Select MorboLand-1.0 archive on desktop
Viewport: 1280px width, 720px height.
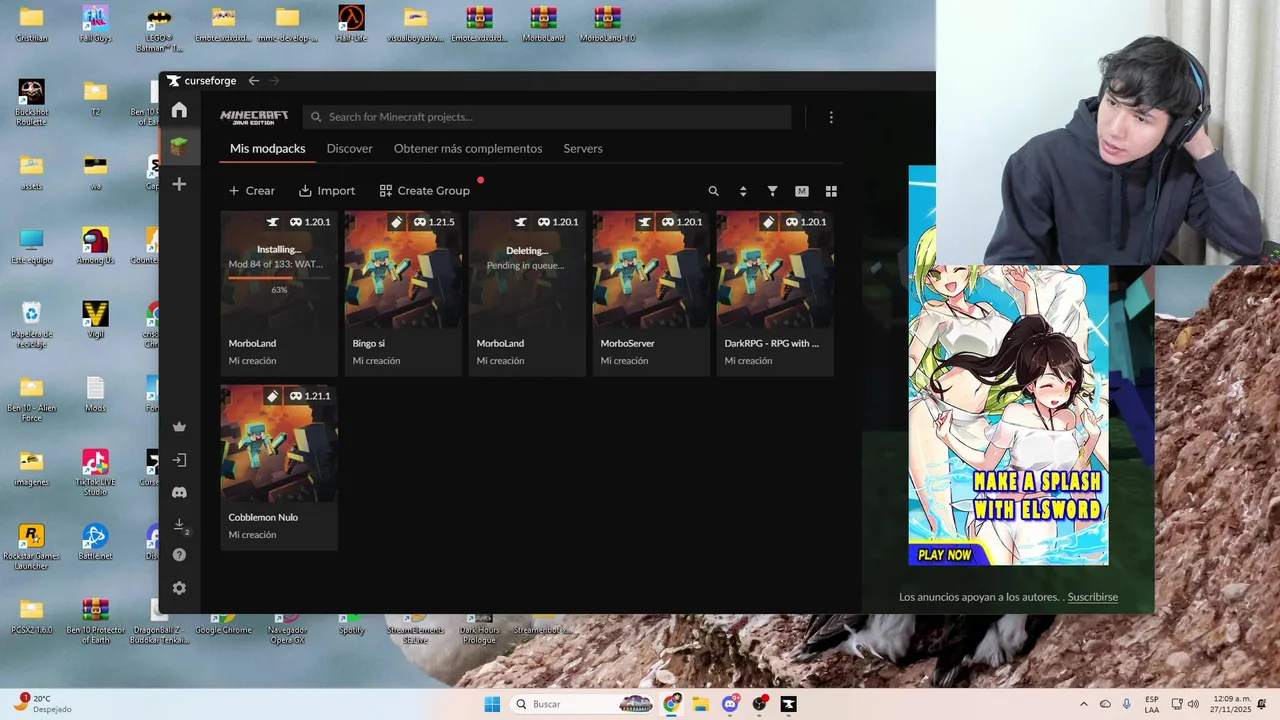click(x=607, y=24)
